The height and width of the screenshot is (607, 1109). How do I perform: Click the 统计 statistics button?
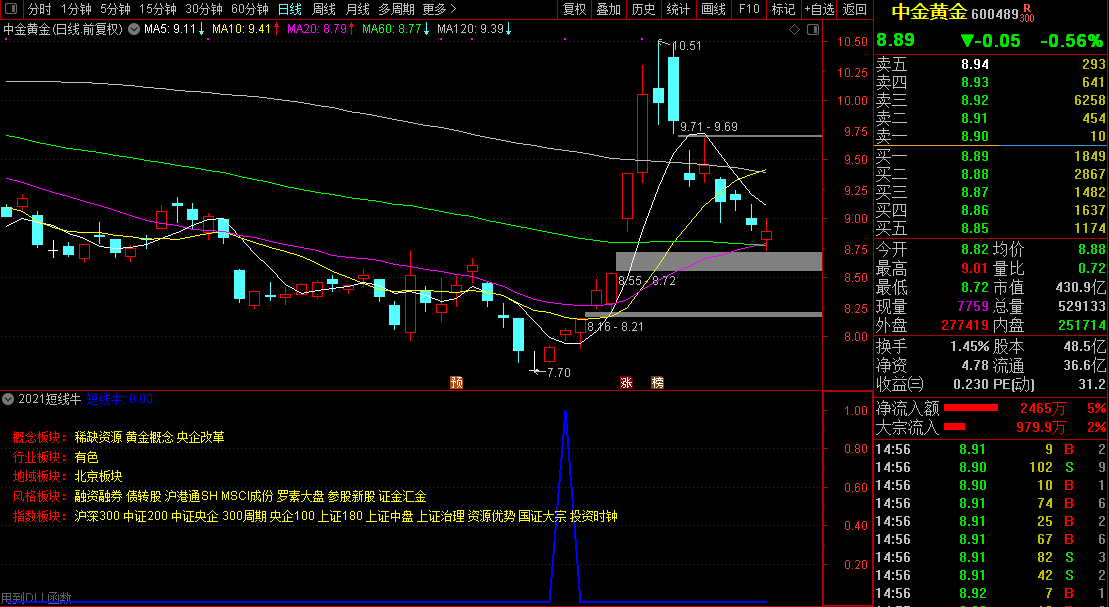click(x=678, y=9)
